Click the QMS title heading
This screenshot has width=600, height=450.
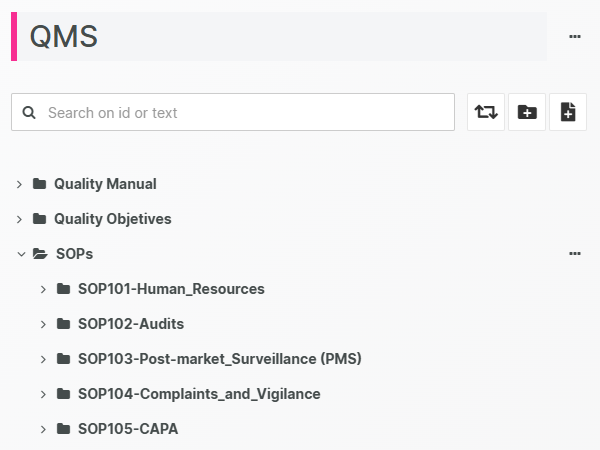[x=64, y=37]
